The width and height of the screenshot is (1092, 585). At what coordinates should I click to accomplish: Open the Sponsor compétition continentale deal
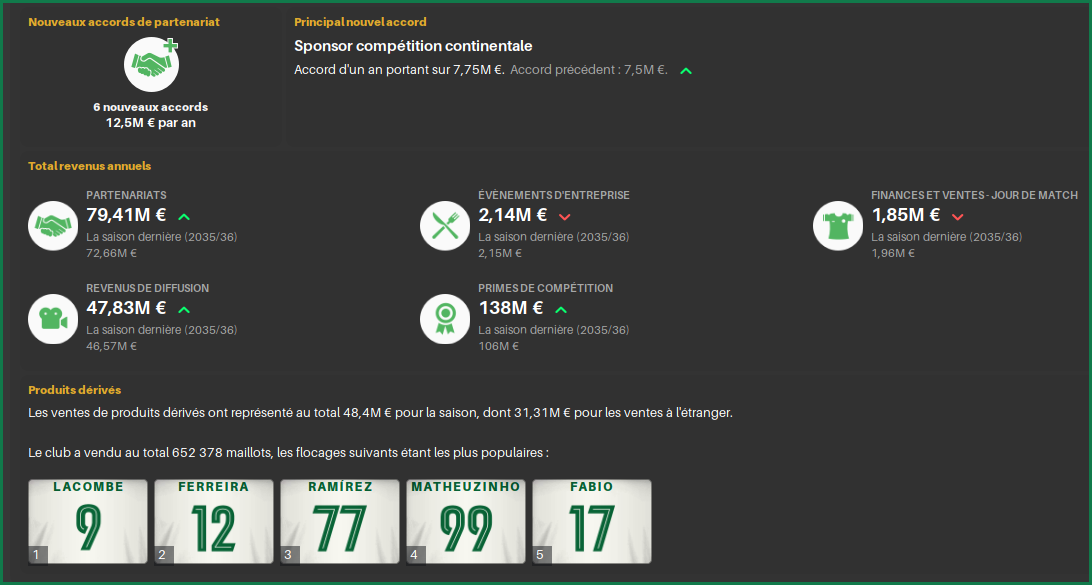click(x=413, y=46)
